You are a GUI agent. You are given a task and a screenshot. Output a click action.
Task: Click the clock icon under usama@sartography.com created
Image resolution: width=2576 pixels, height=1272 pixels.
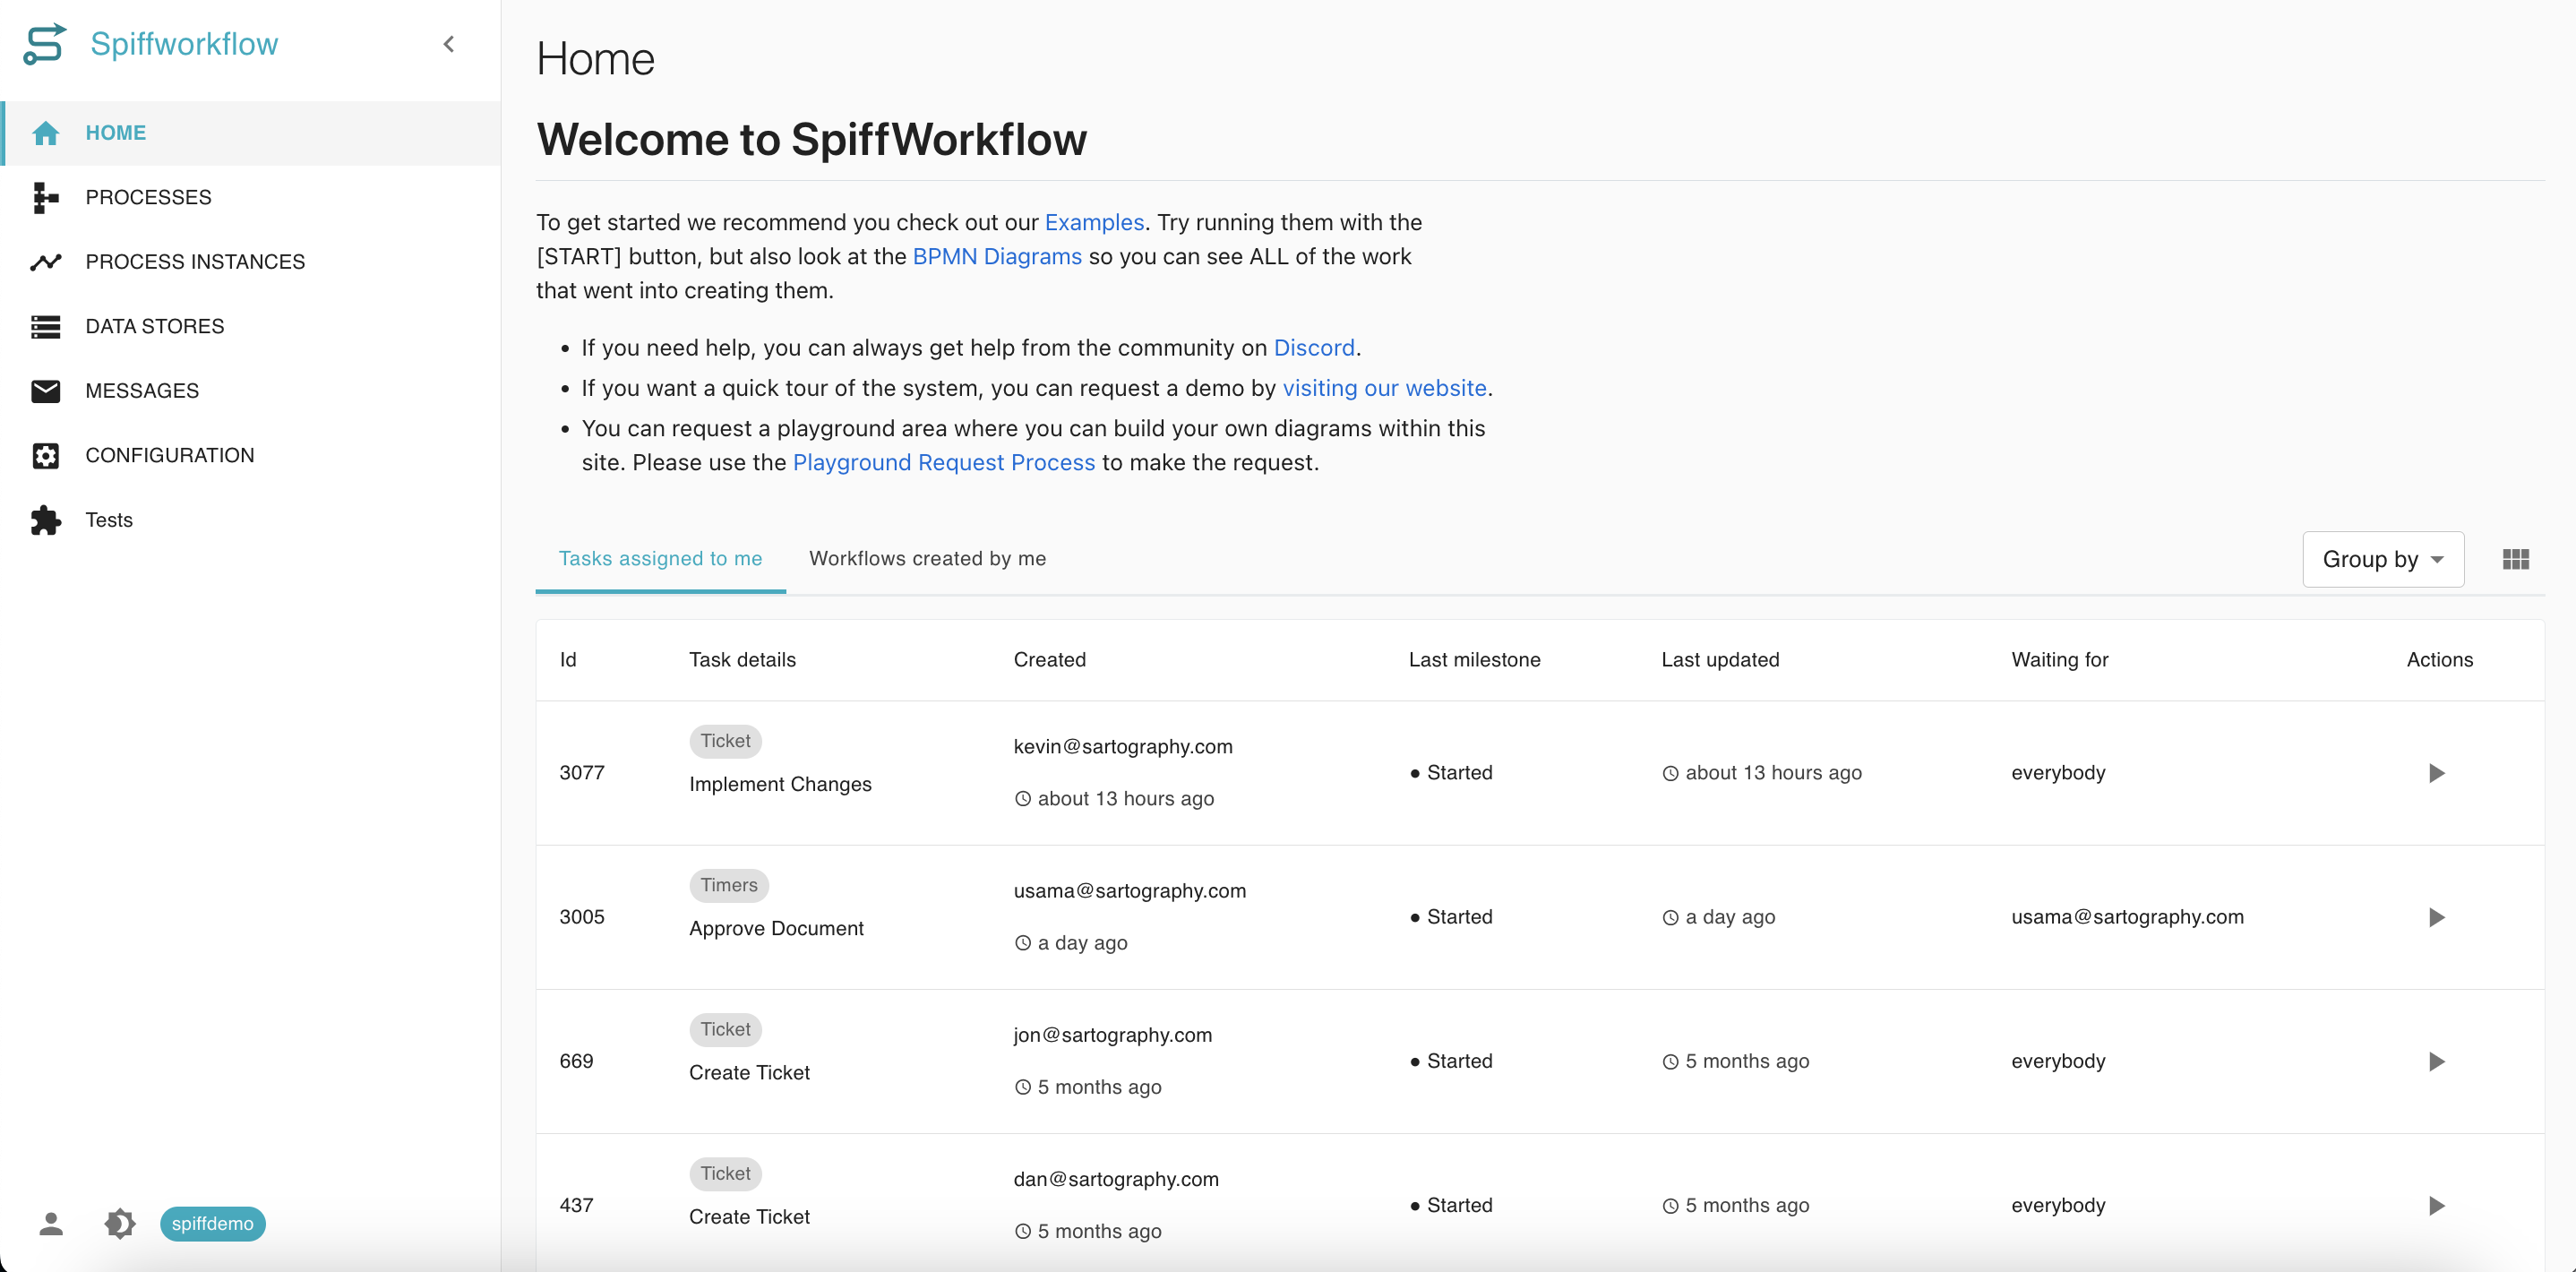1022,943
